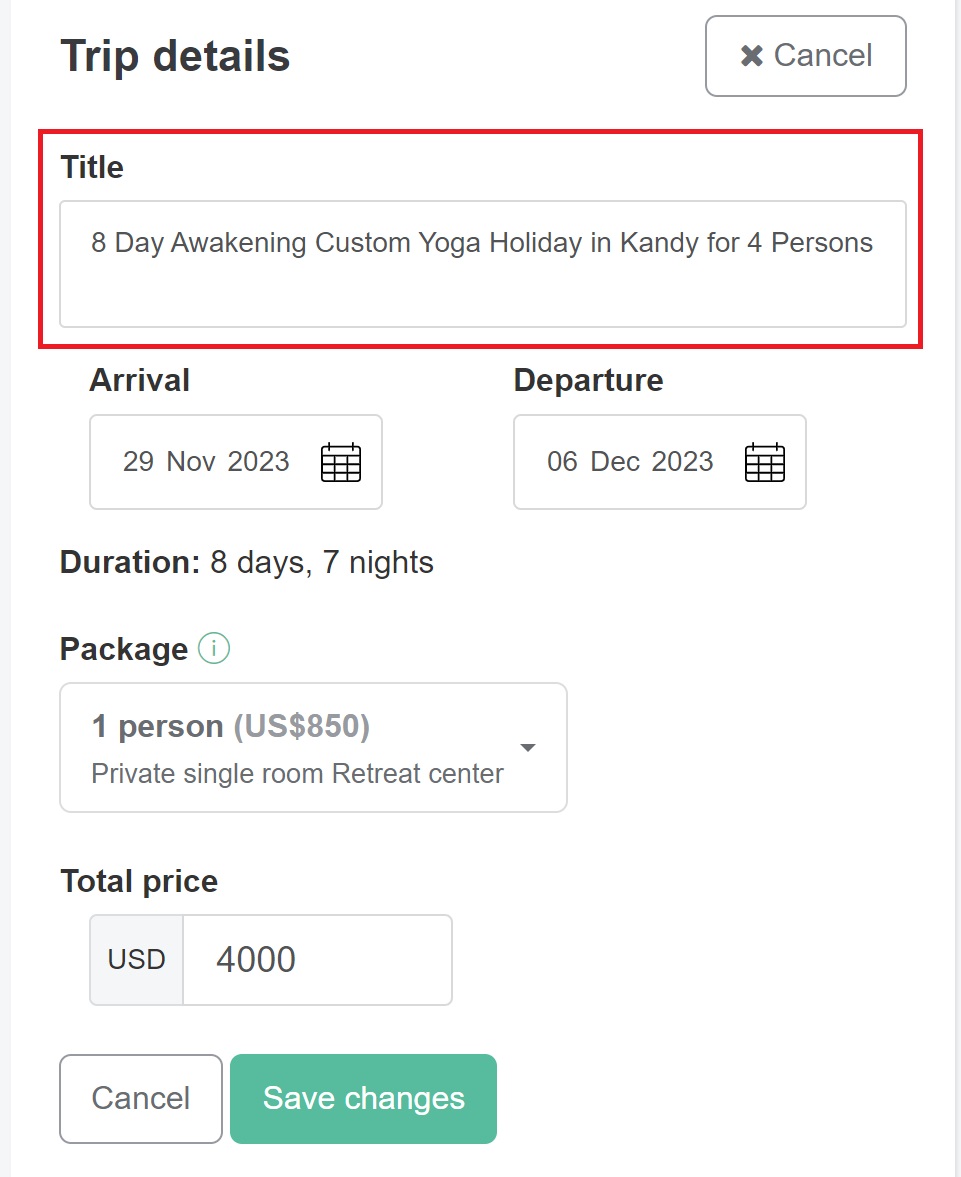Expand the package options with the dropdown arrow

529,747
